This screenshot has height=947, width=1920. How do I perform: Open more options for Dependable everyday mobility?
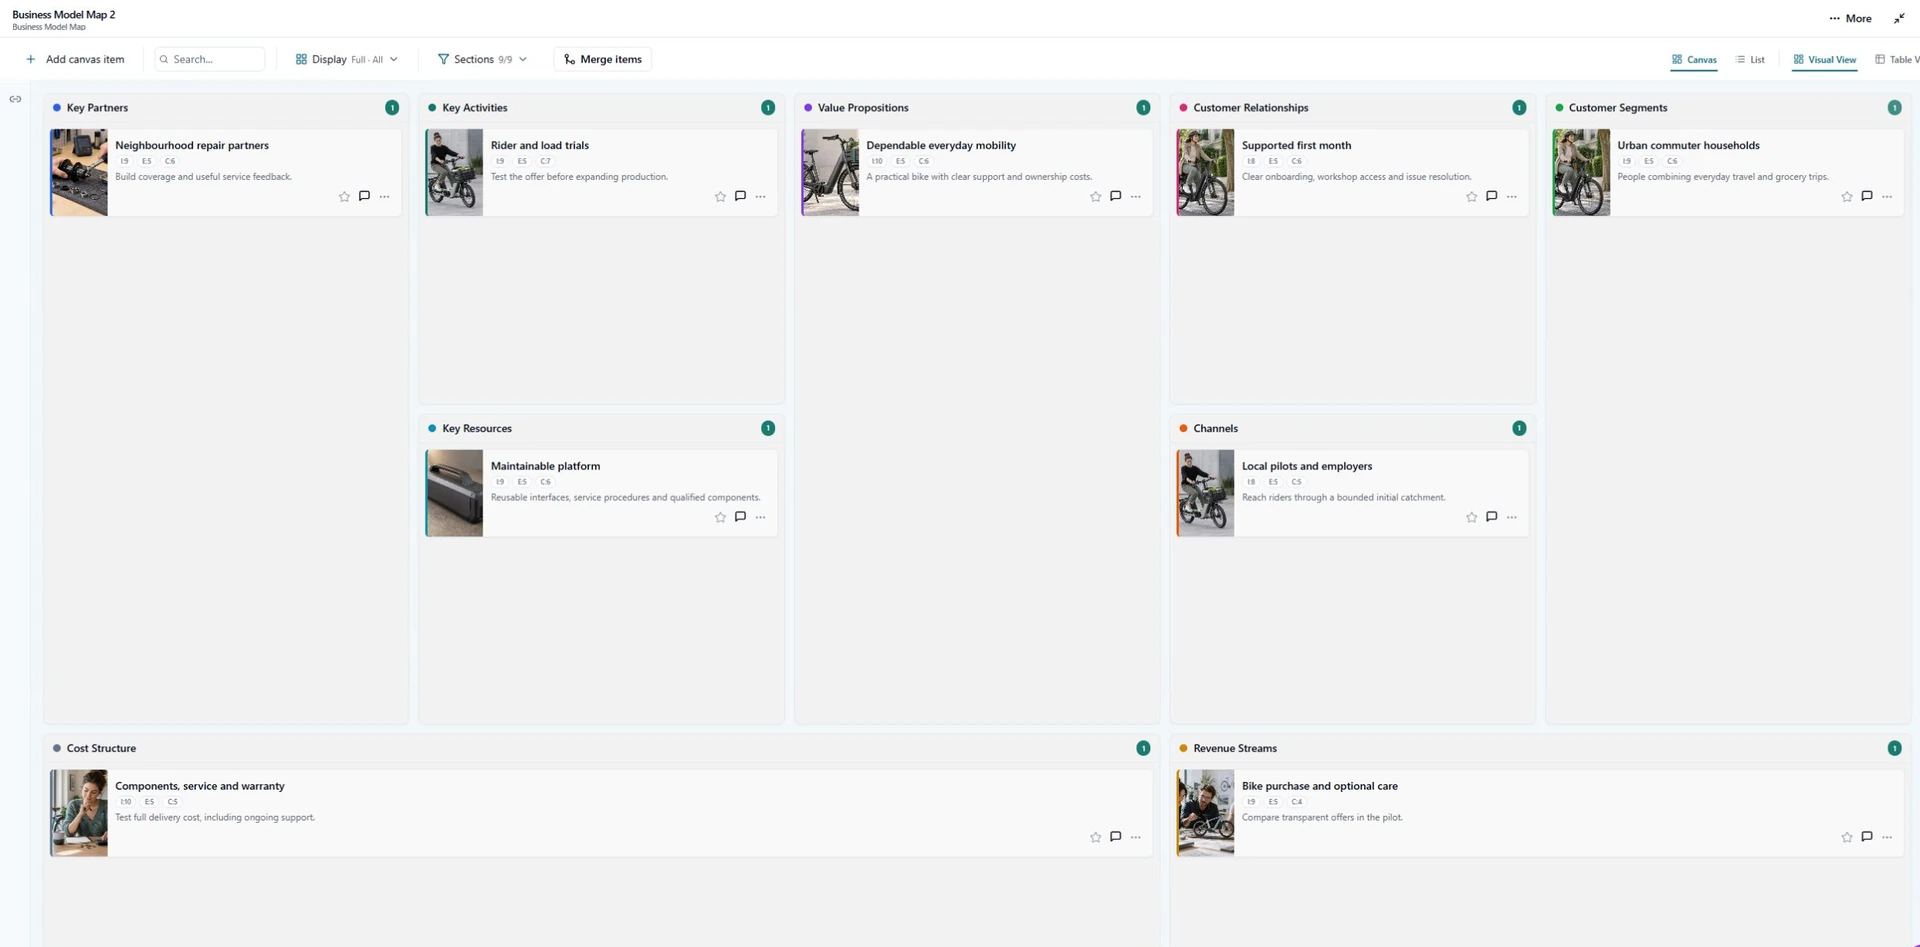(x=1135, y=197)
